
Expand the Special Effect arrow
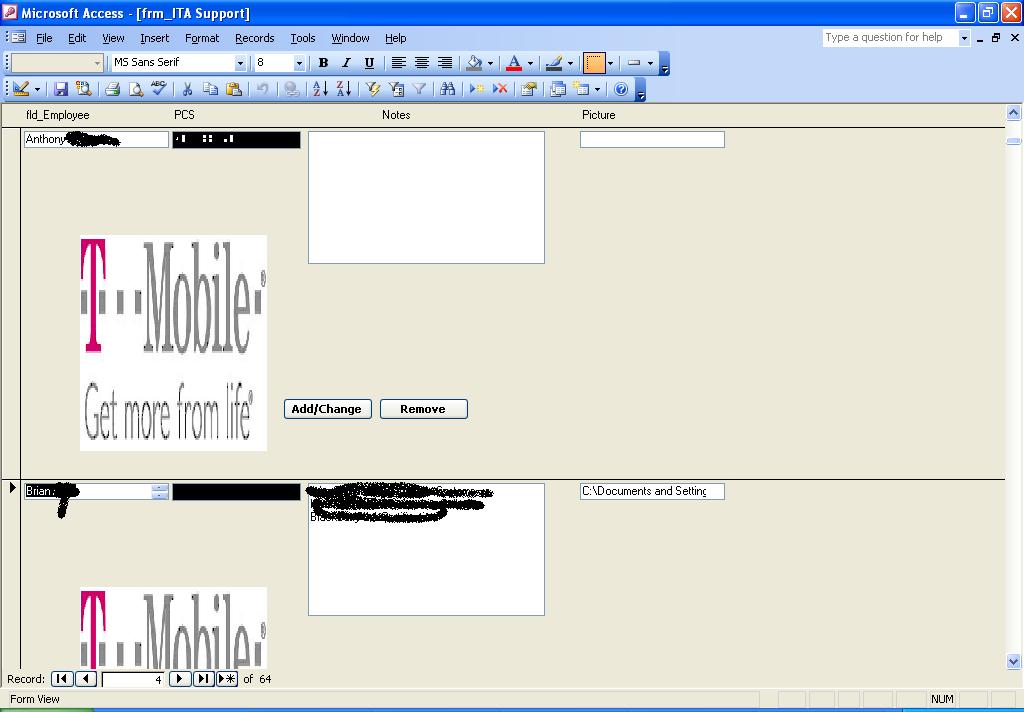[650, 63]
